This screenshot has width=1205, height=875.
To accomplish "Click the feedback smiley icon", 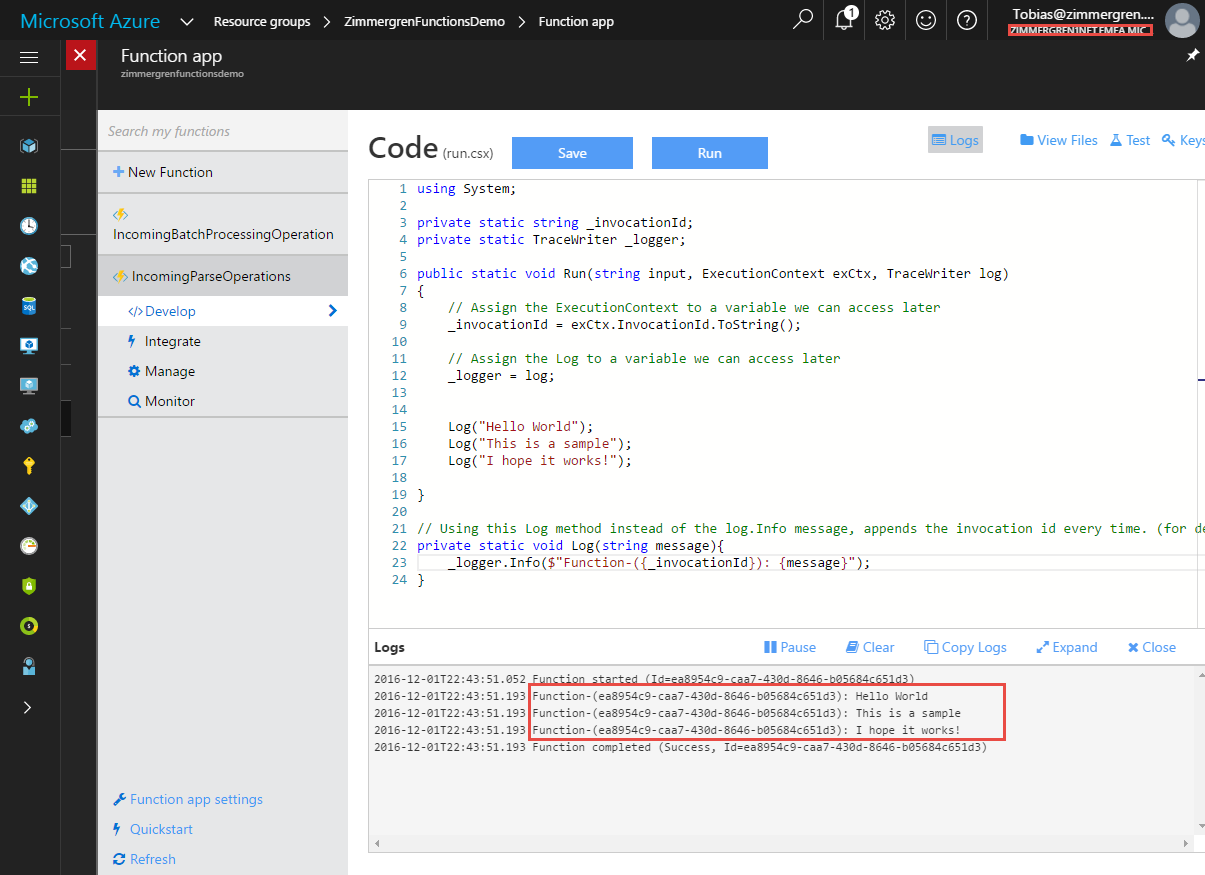I will [x=926, y=20].
